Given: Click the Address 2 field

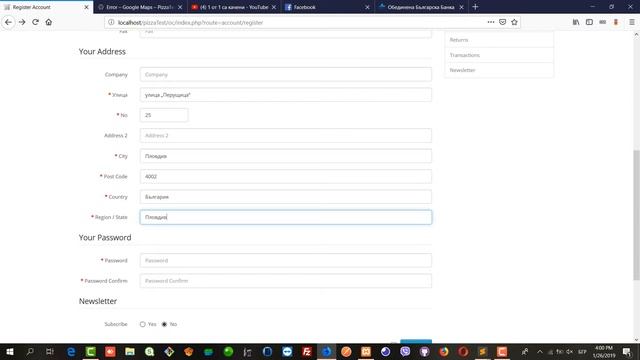Looking at the screenshot, I should (285, 136).
